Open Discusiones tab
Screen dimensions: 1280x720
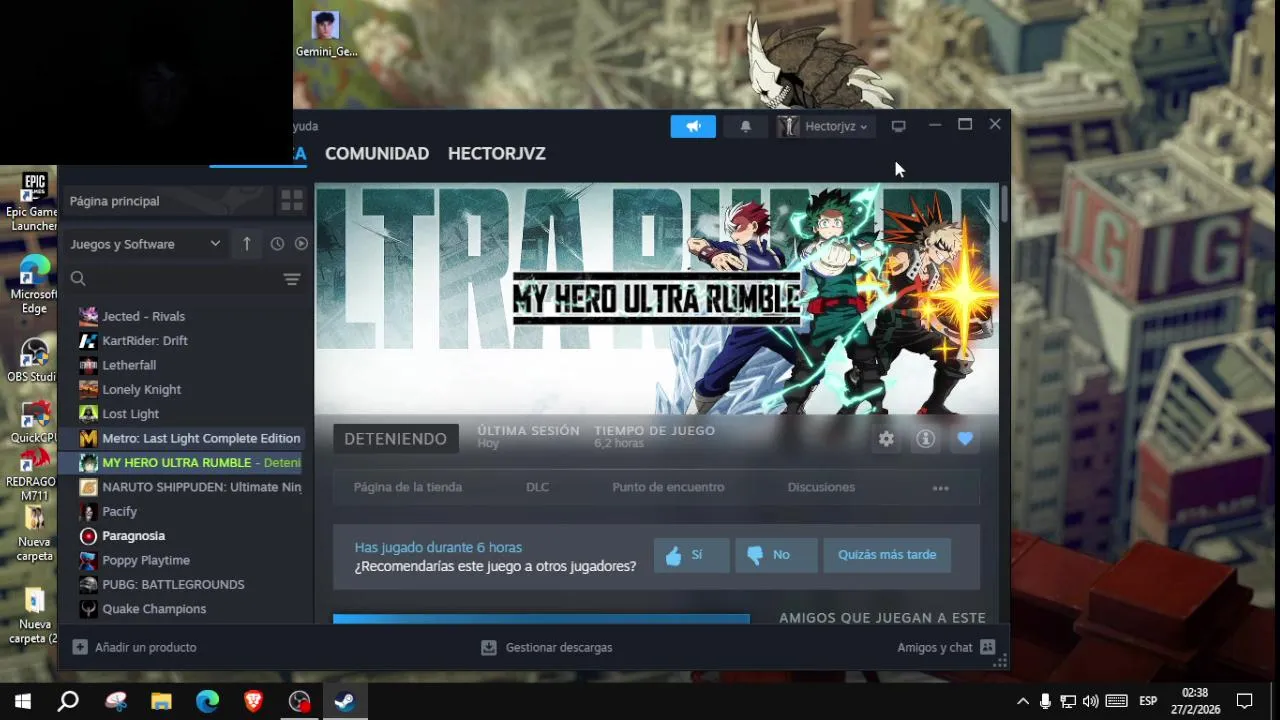pos(821,487)
